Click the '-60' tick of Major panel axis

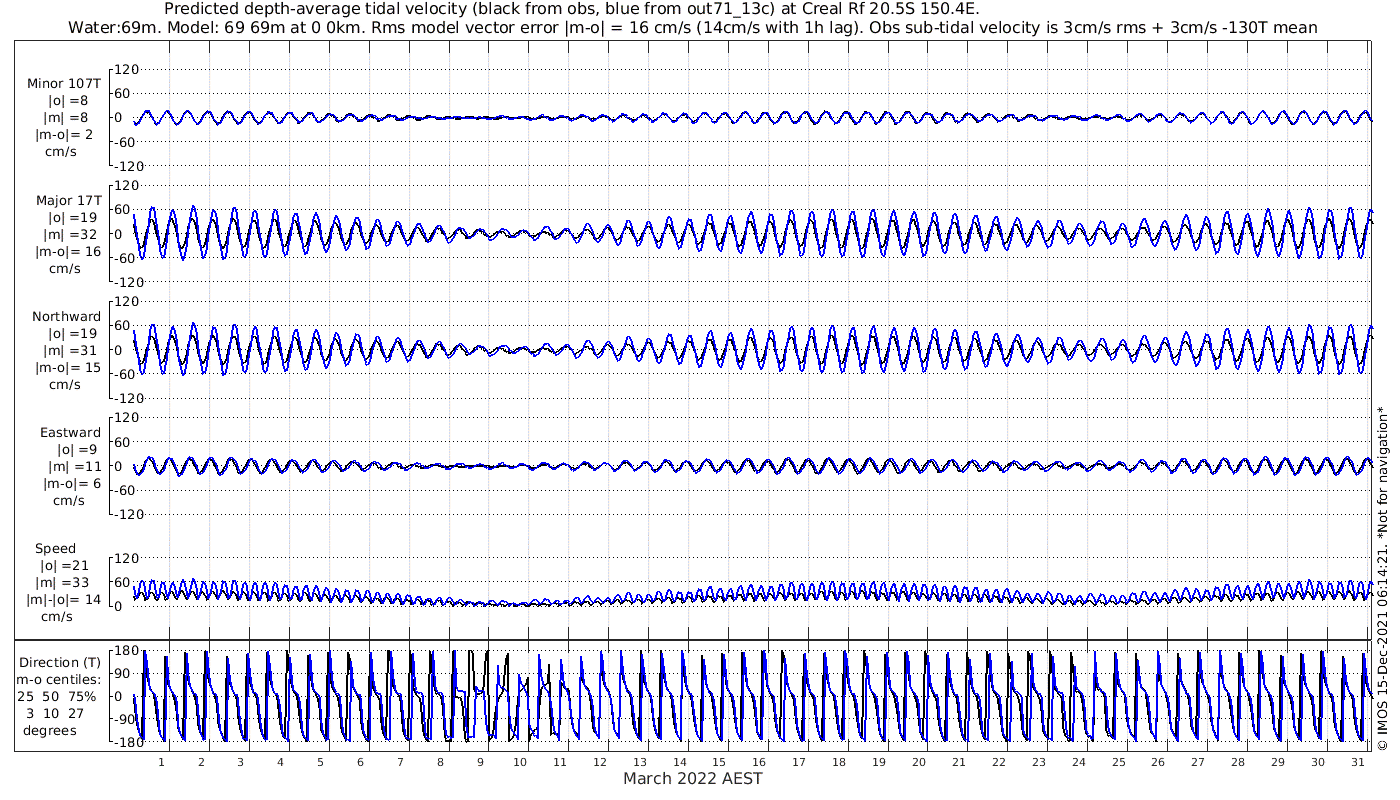tap(127, 258)
